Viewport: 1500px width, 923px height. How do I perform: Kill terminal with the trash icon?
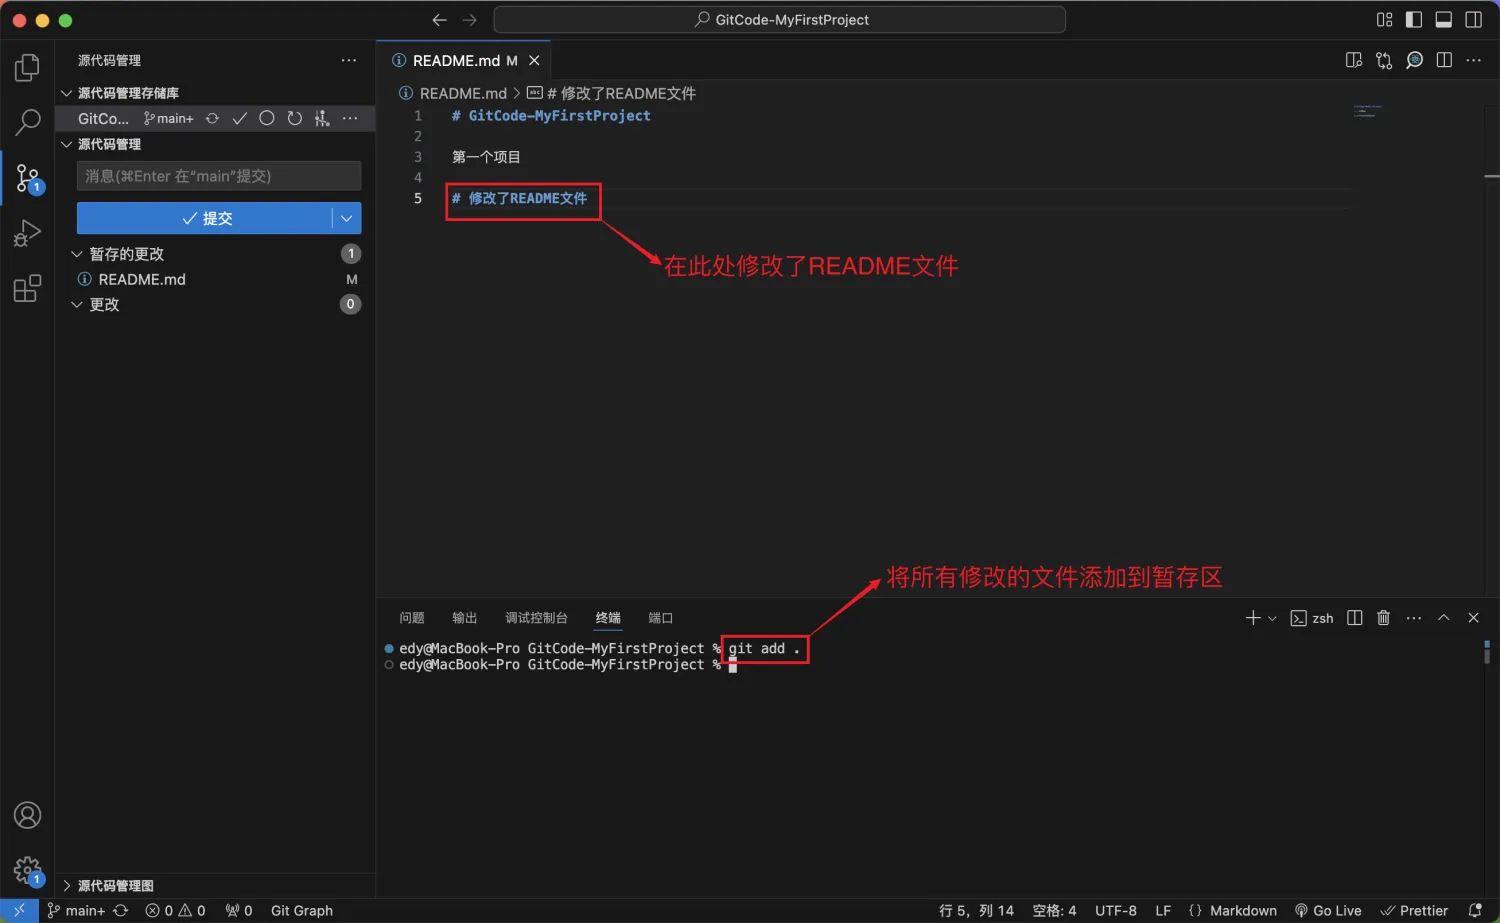[x=1383, y=618]
